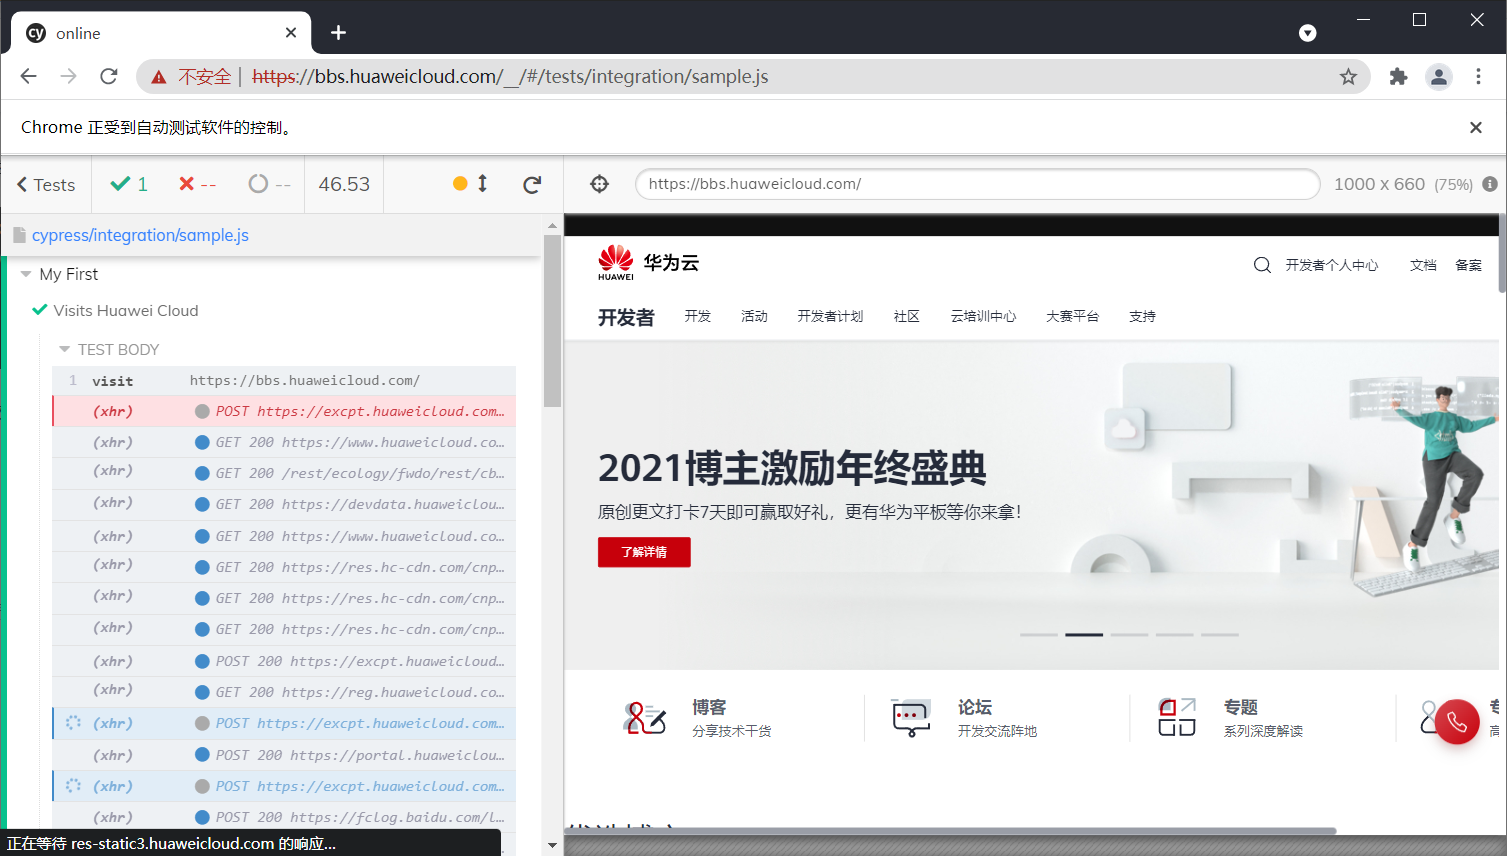The width and height of the screenshot is (1507, 856).
Task: Dismiss the automated test software infobar
Action: (1476, 127)
